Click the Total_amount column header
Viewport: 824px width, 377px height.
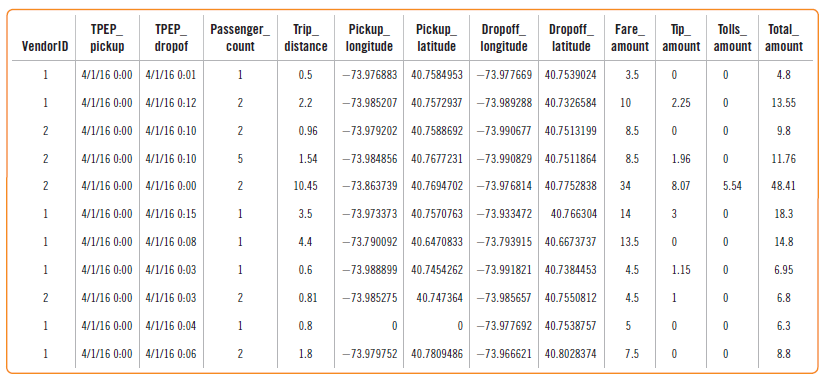point(784,37)
